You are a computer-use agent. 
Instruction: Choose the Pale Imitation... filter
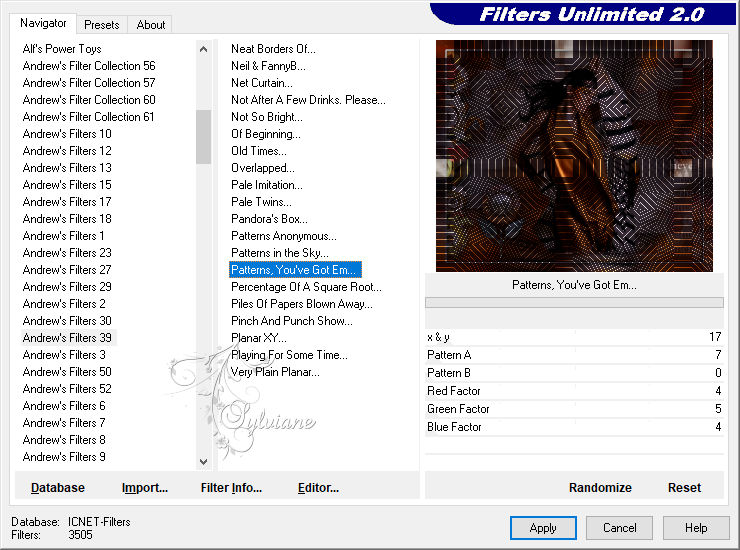tap(267, 185)
